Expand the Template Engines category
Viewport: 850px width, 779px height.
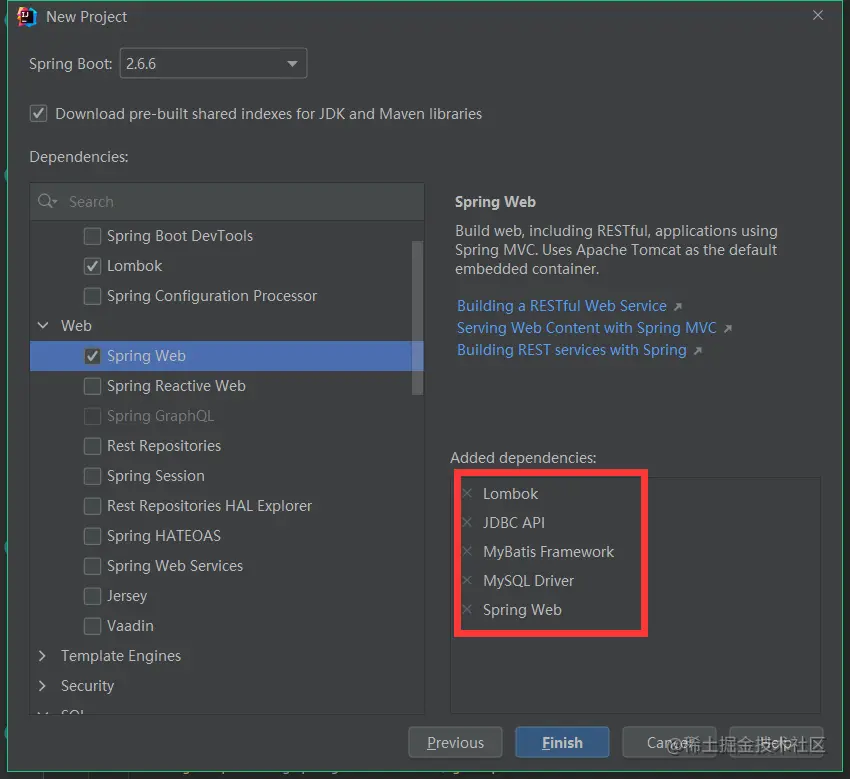[x=42, y=655]
